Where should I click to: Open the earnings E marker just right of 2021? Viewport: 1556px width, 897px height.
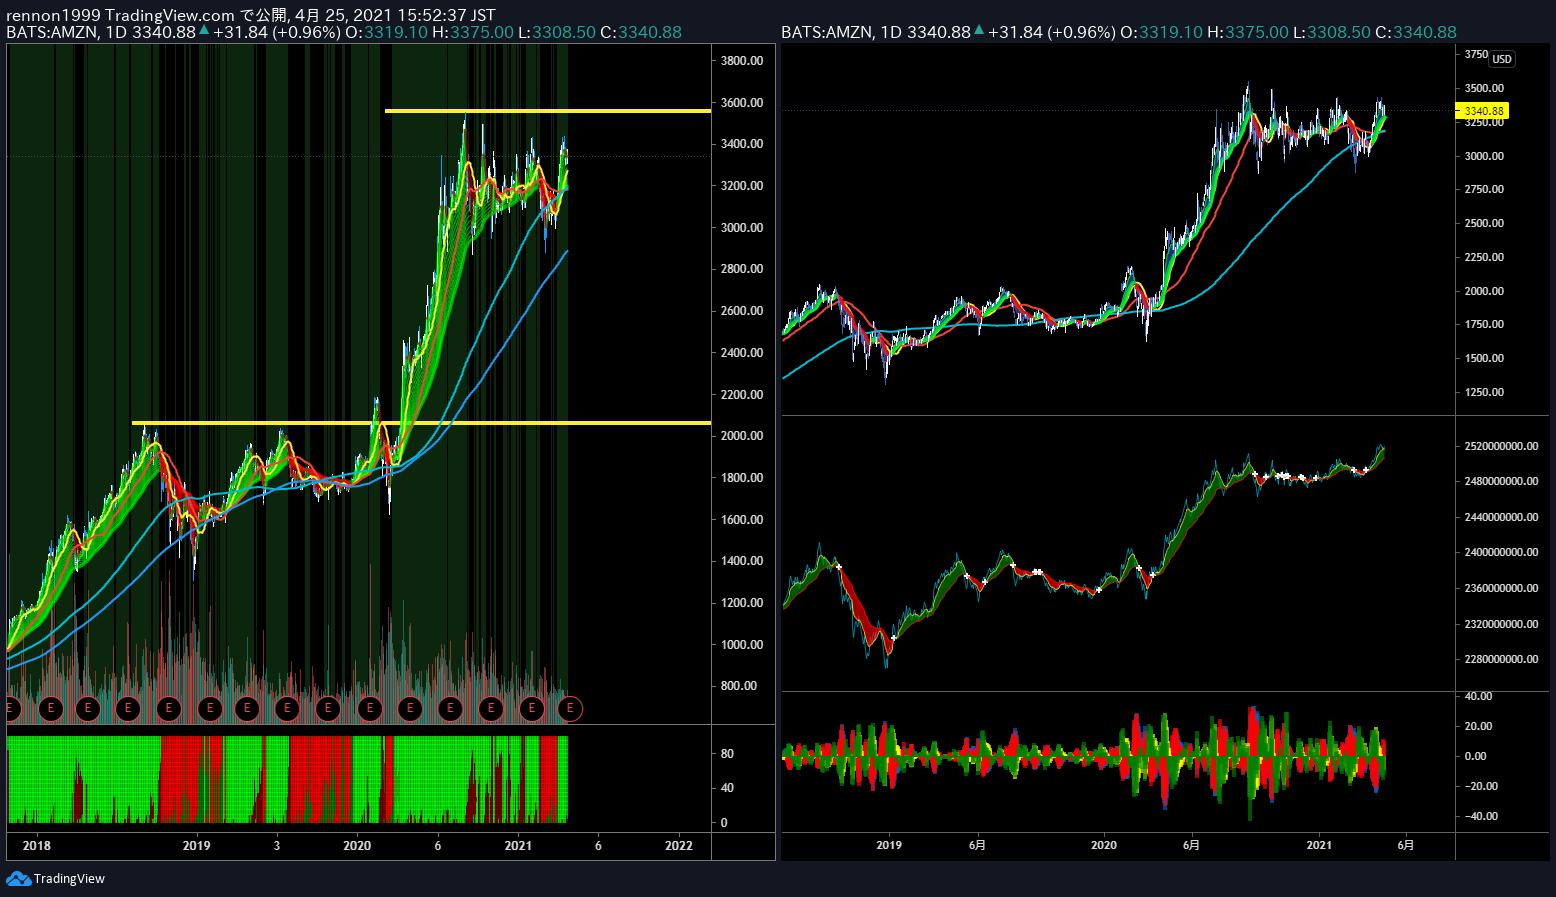pyautogui.click(x=531, y=709)
